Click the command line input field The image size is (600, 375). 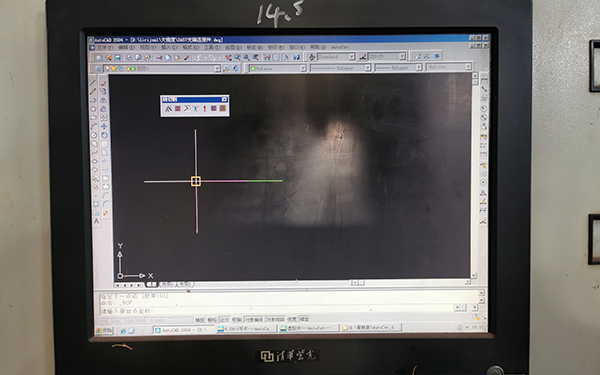pos(277,310)
